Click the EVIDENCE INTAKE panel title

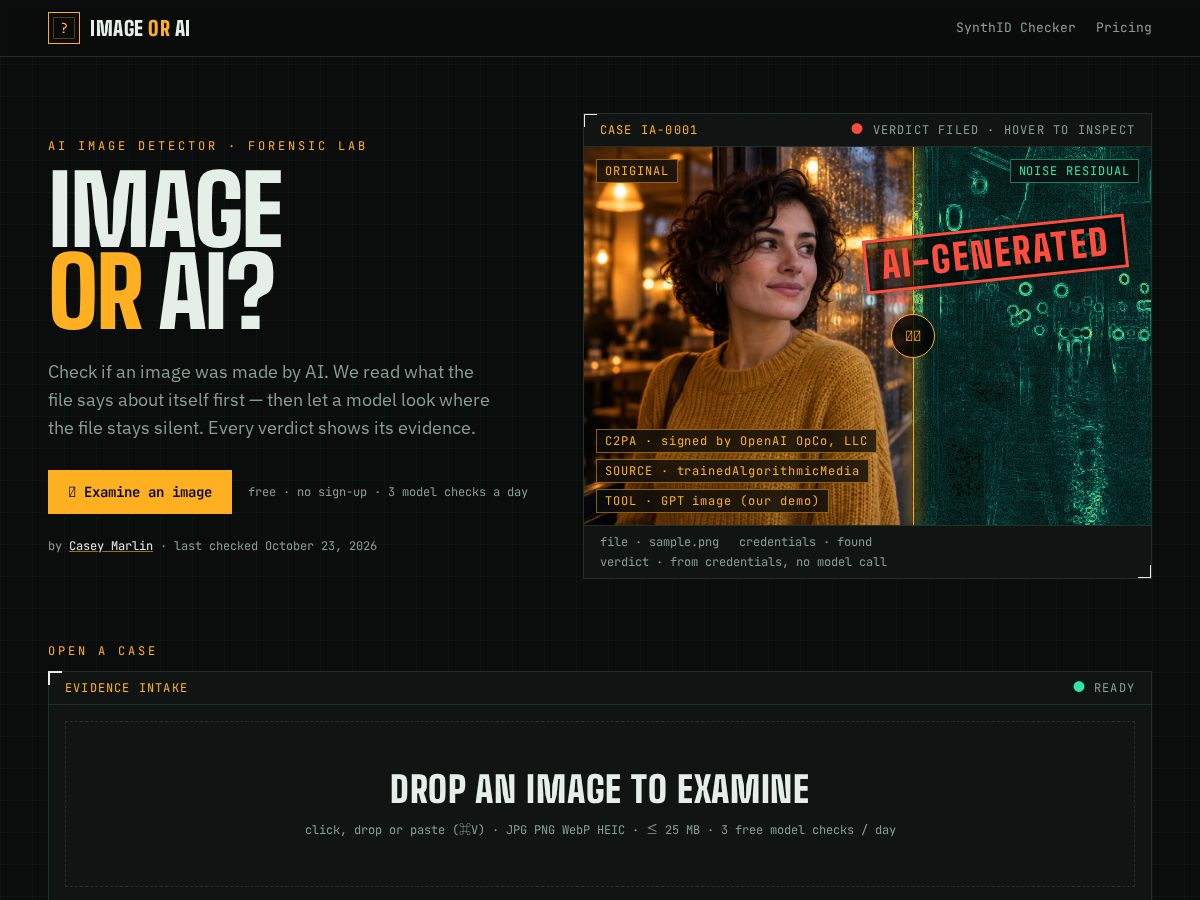coord(127,688)
